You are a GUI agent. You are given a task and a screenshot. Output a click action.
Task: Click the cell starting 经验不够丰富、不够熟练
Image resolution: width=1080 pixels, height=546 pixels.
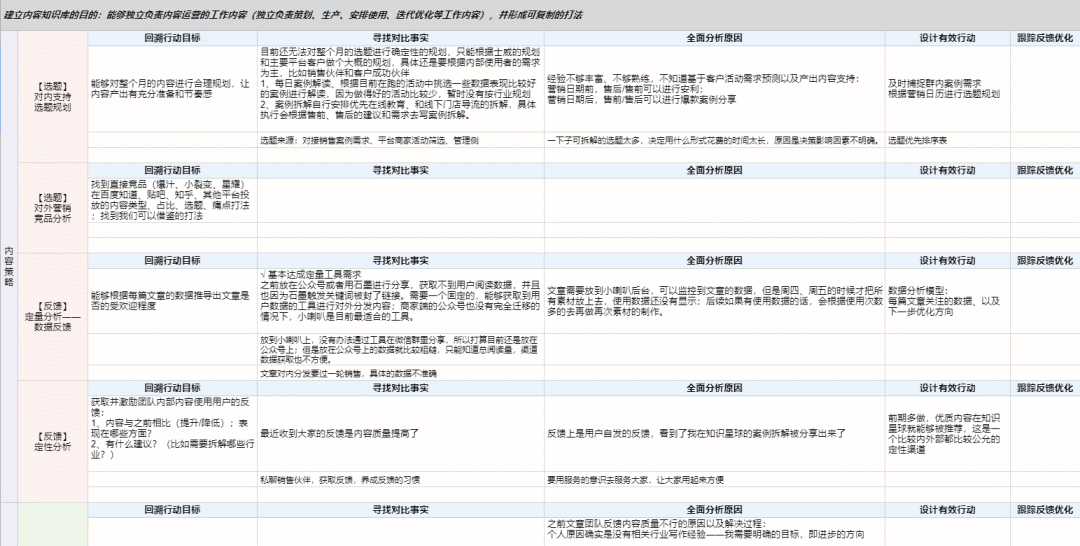coord(713,89)
